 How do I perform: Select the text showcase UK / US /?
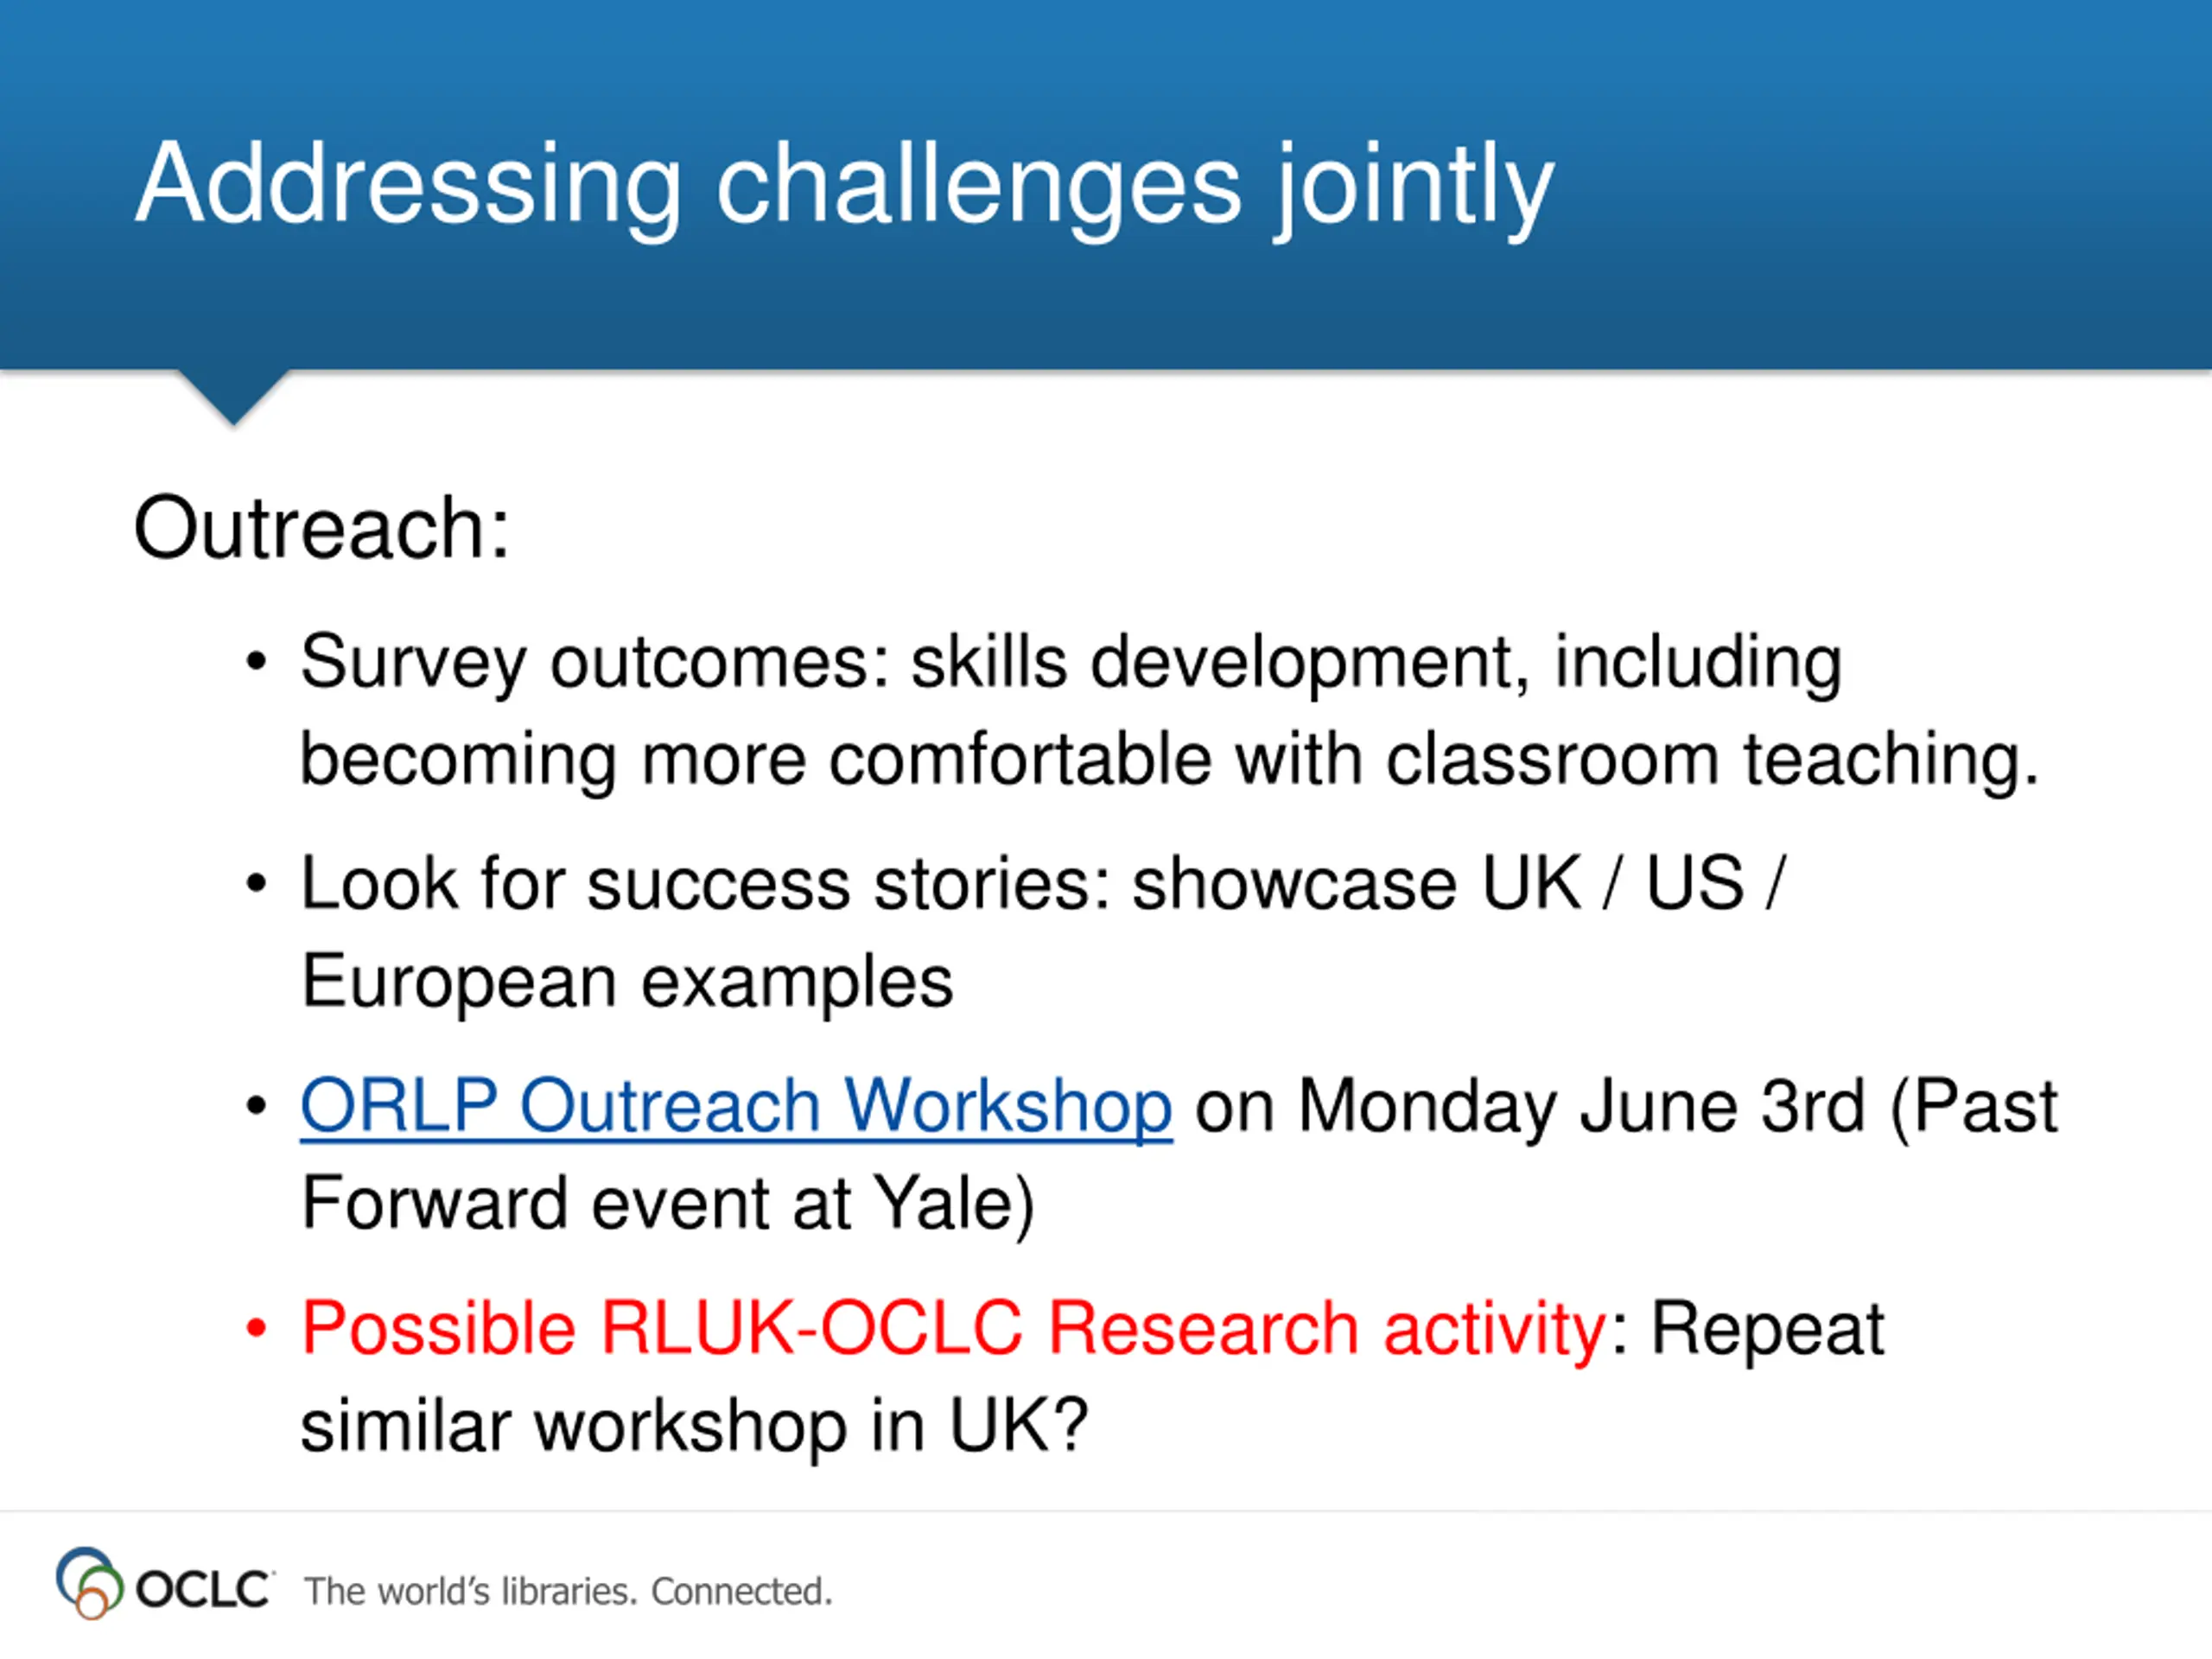(1458, 884)
